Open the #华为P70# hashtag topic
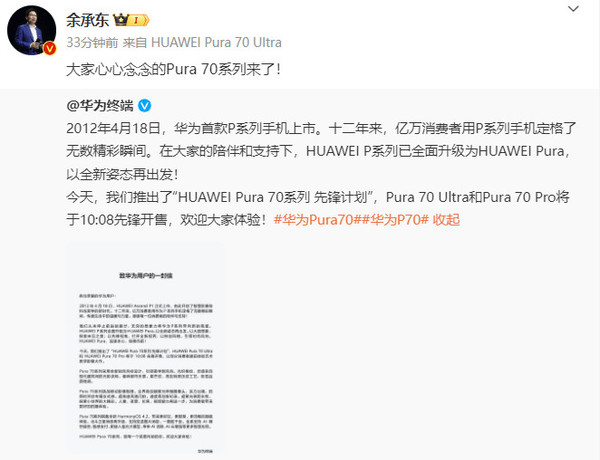 point(393,220)
